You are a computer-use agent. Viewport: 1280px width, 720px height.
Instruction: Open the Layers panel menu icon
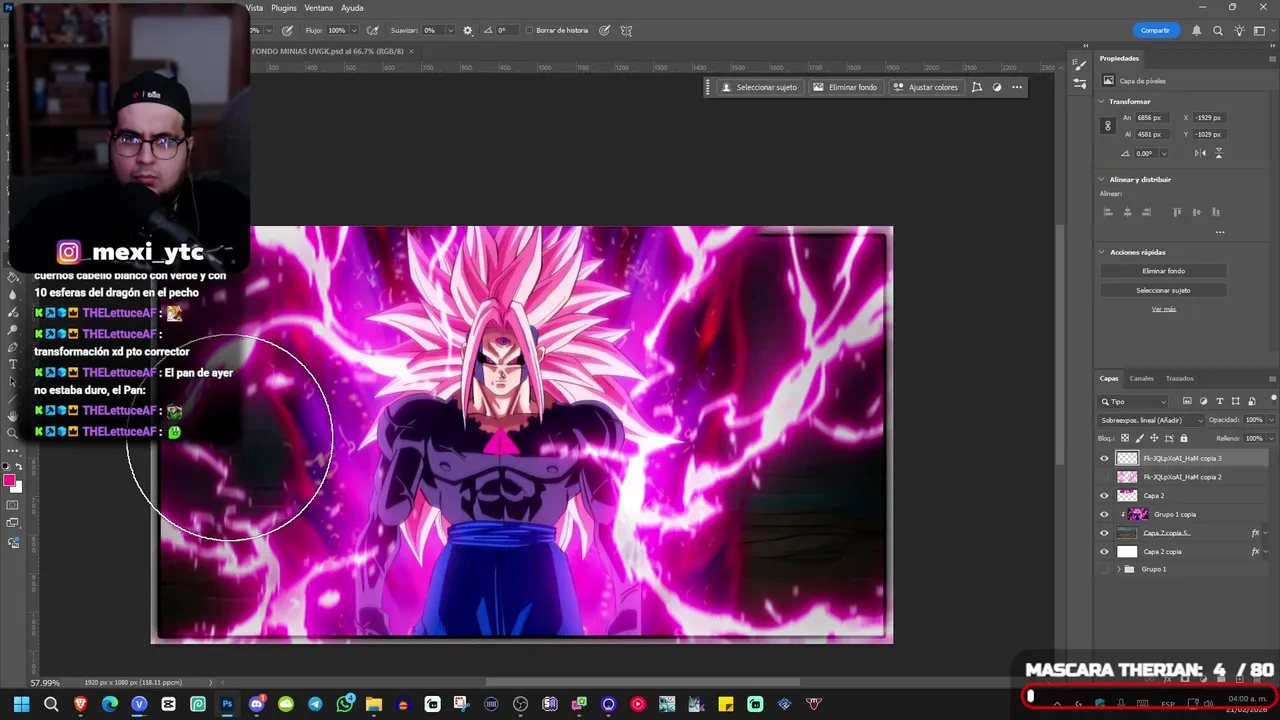click(x=1272, y=378)
